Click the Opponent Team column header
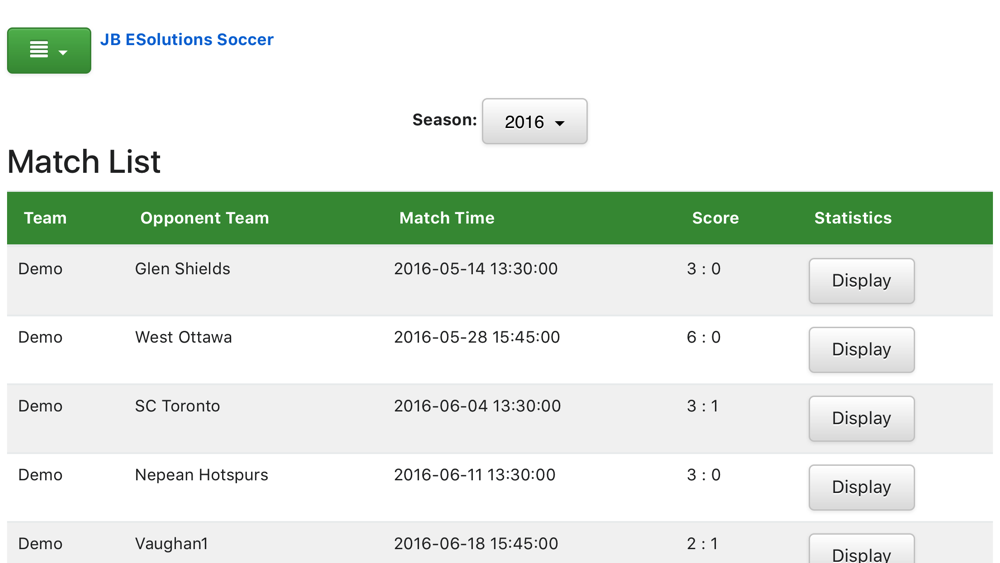The height and width of the screenshot is (563, 1000). (204, 218)
